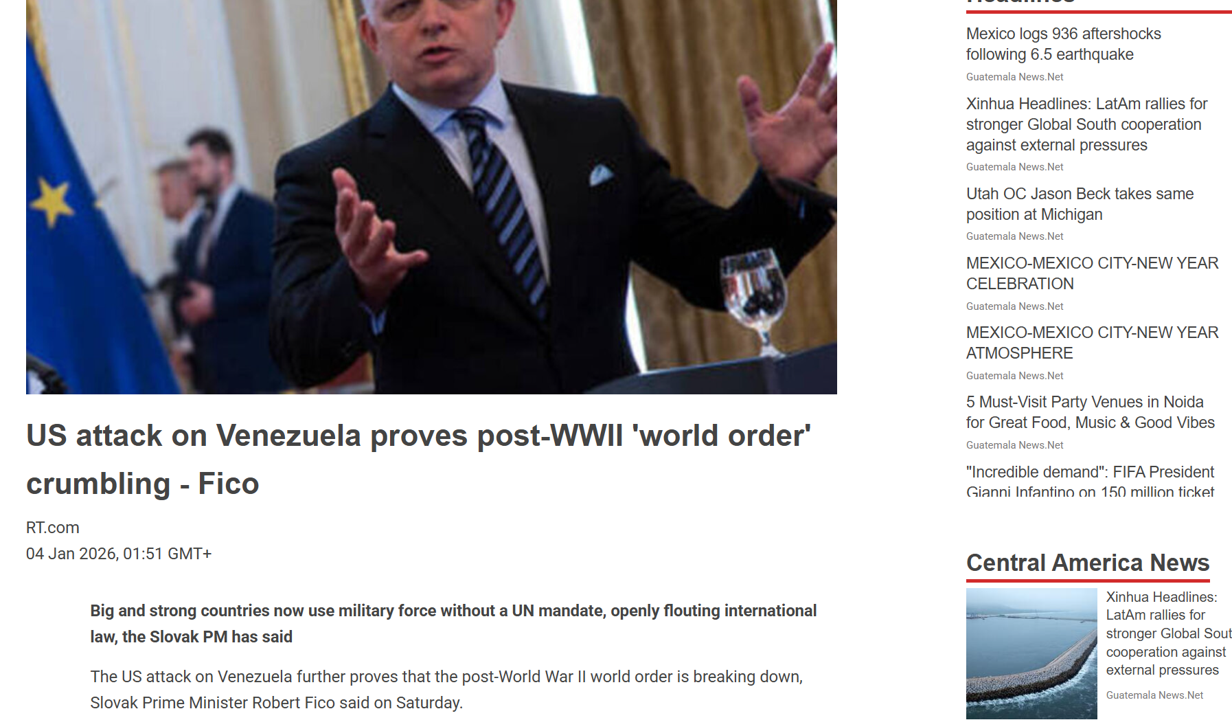1232x720 pixels.
Task: Open 5 Must-Visit Party Venues in Noida
Action: click(x=1090, y=412)
